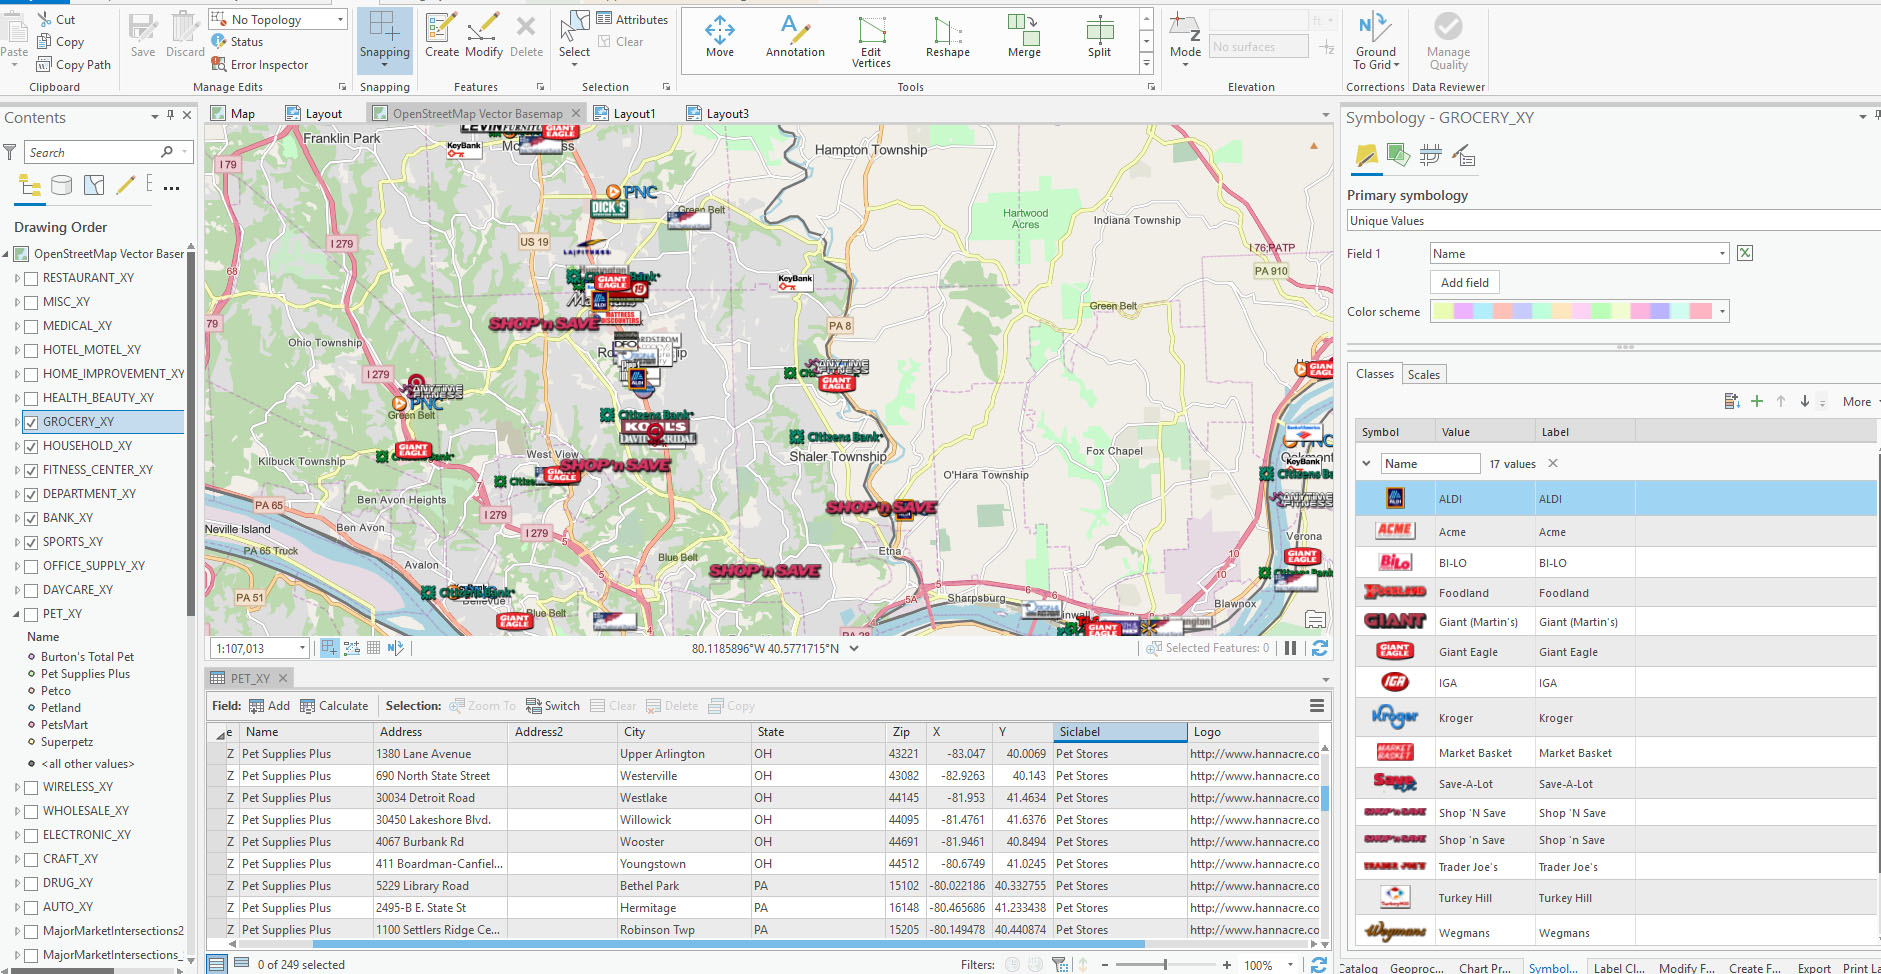The width and height of the screenshot is (1881, 974).
Task: Switch to List By Drawing Order
Action: 30,185
